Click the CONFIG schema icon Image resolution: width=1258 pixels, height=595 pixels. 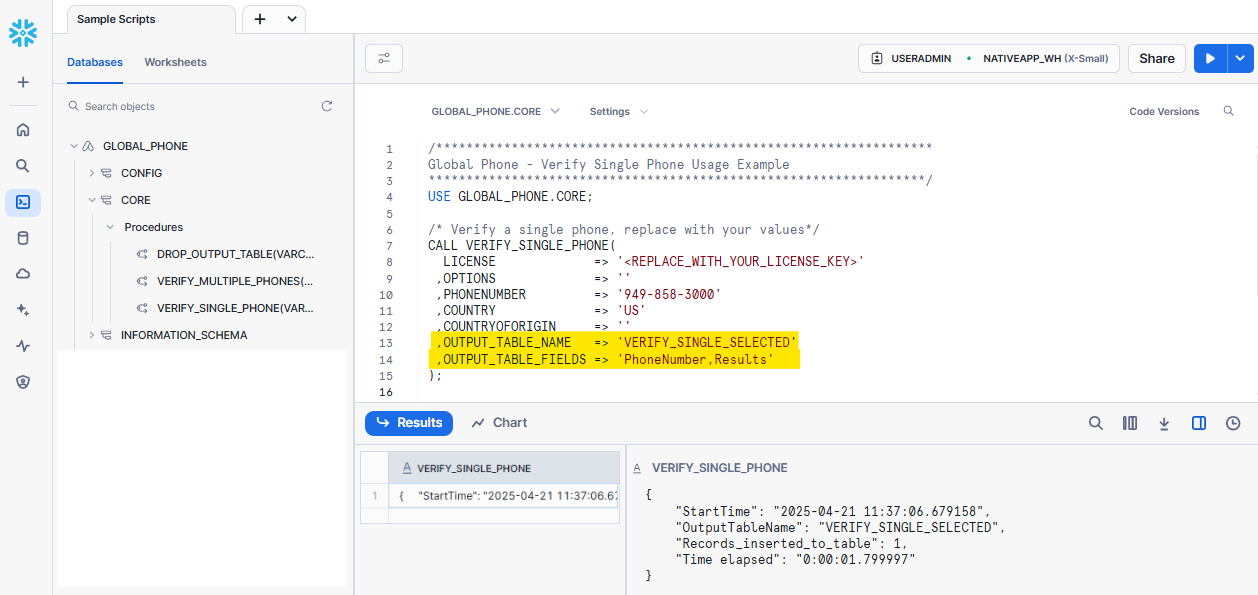tap(106, 173)
